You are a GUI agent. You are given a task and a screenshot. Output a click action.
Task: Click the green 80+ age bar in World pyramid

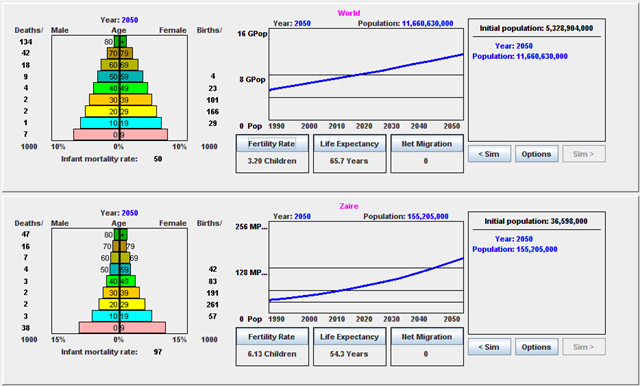pyautogui.click(x=120, y=42)
